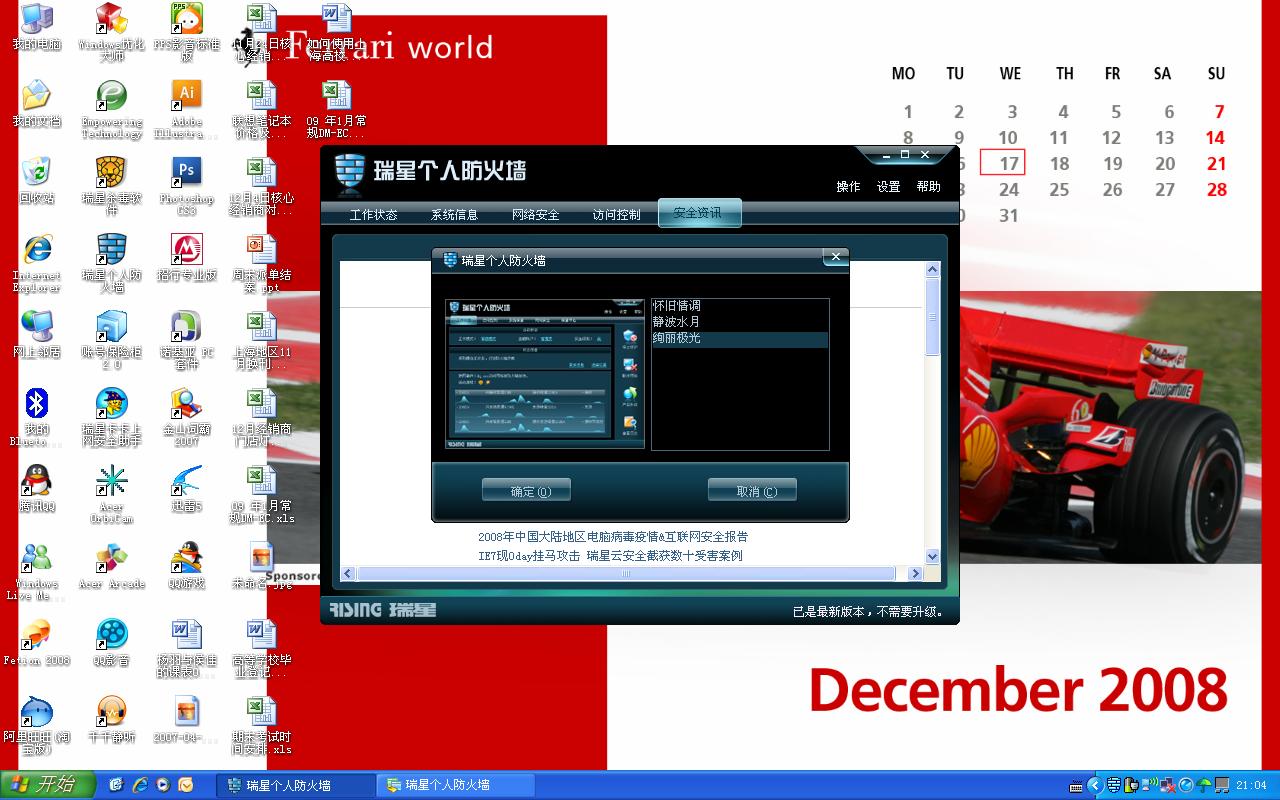The height and width of the screenshot is (800, 1280).
Task: Launch Fetion 2008 from the desktop
Action: tap(37, 643)
